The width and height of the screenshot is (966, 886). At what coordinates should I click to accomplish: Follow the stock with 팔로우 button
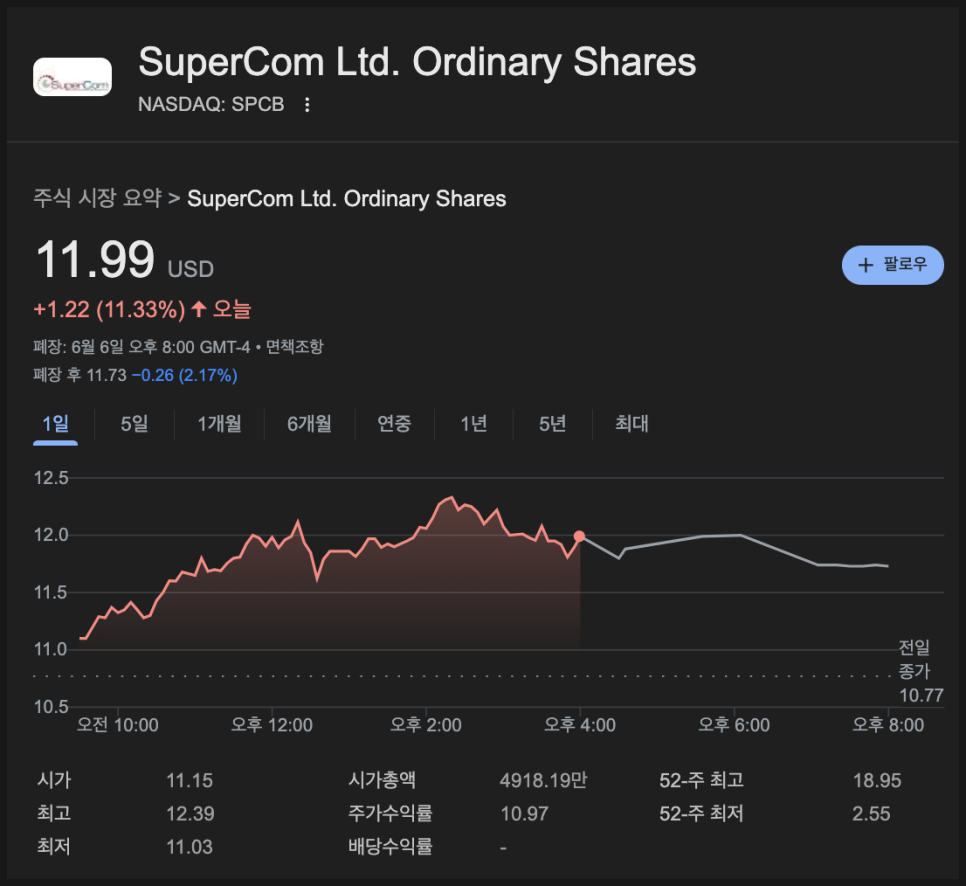coord(892,265)
